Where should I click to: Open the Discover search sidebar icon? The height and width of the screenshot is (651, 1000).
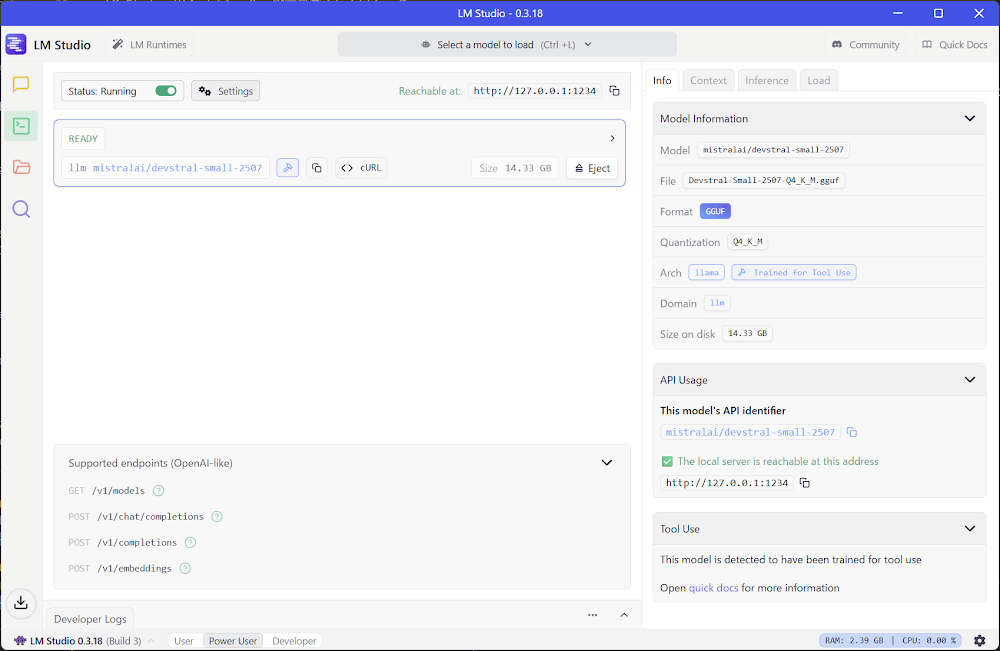21,208
